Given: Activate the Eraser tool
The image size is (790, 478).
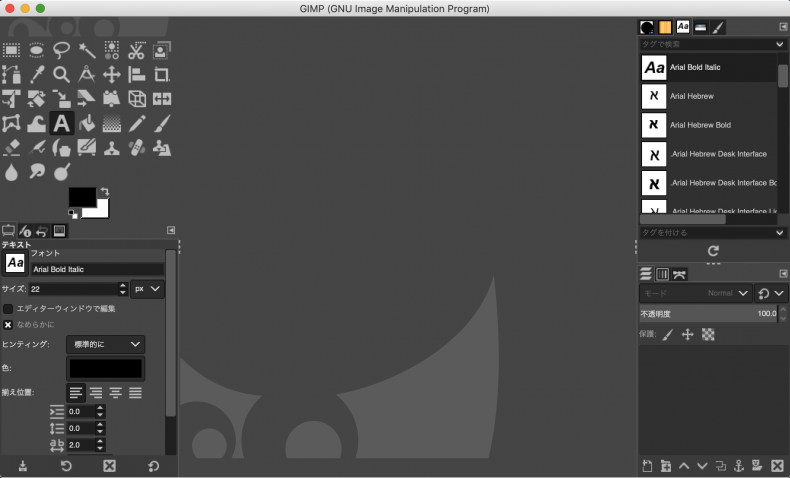Looking at the screenshot, I should tap(11, 148).
